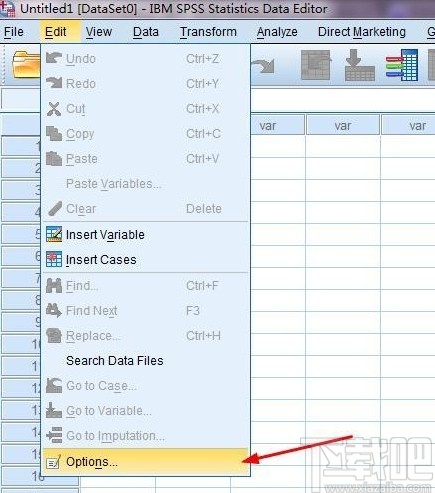Screen dimensions: 435x493
Task: Open the View menu
Action: coord(99,32)
